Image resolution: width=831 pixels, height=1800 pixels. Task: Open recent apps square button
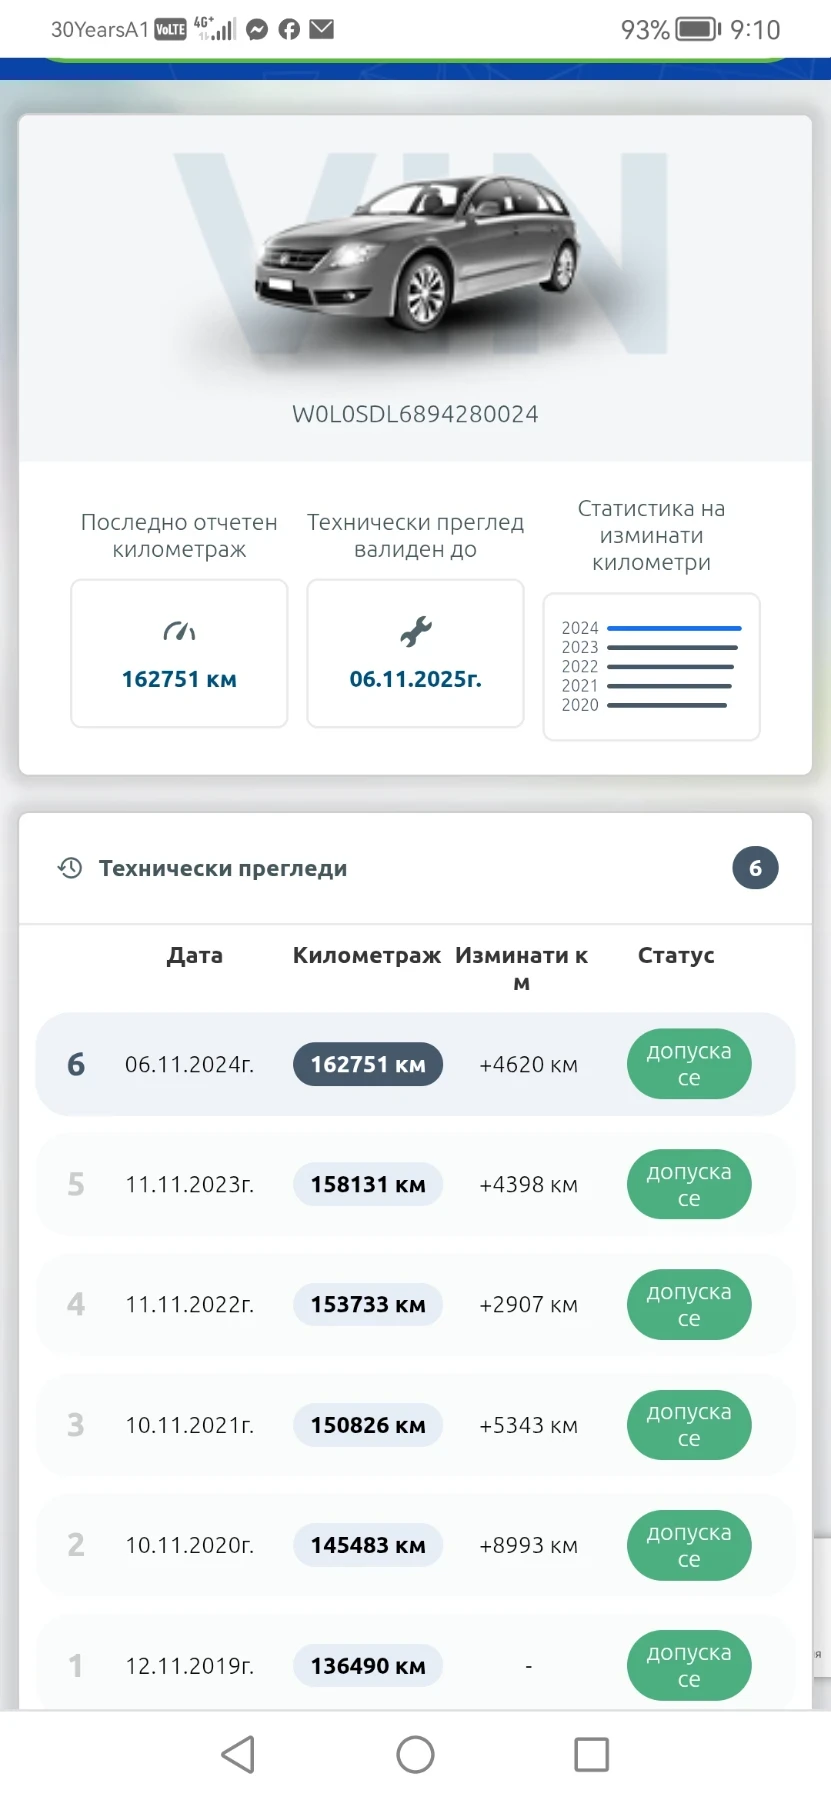(x=591, y=1754)
